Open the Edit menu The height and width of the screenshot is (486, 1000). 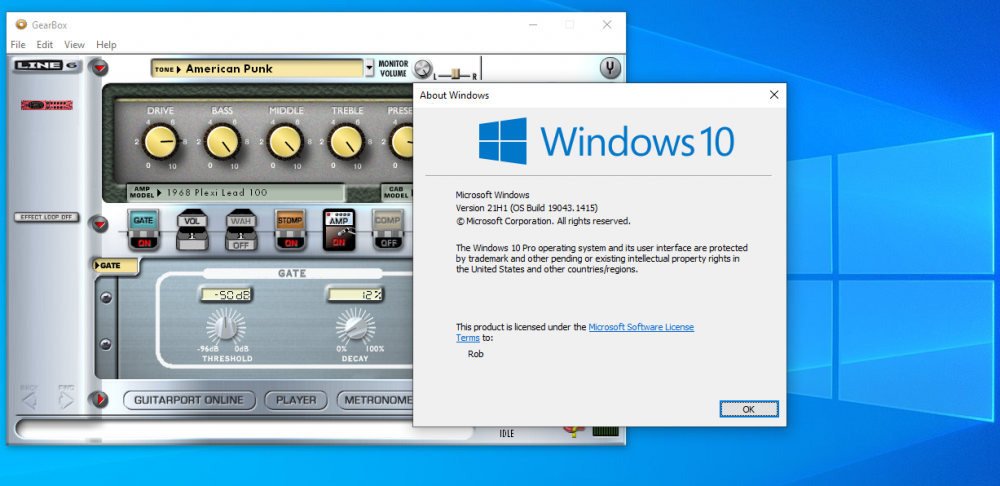coord(45,45)
